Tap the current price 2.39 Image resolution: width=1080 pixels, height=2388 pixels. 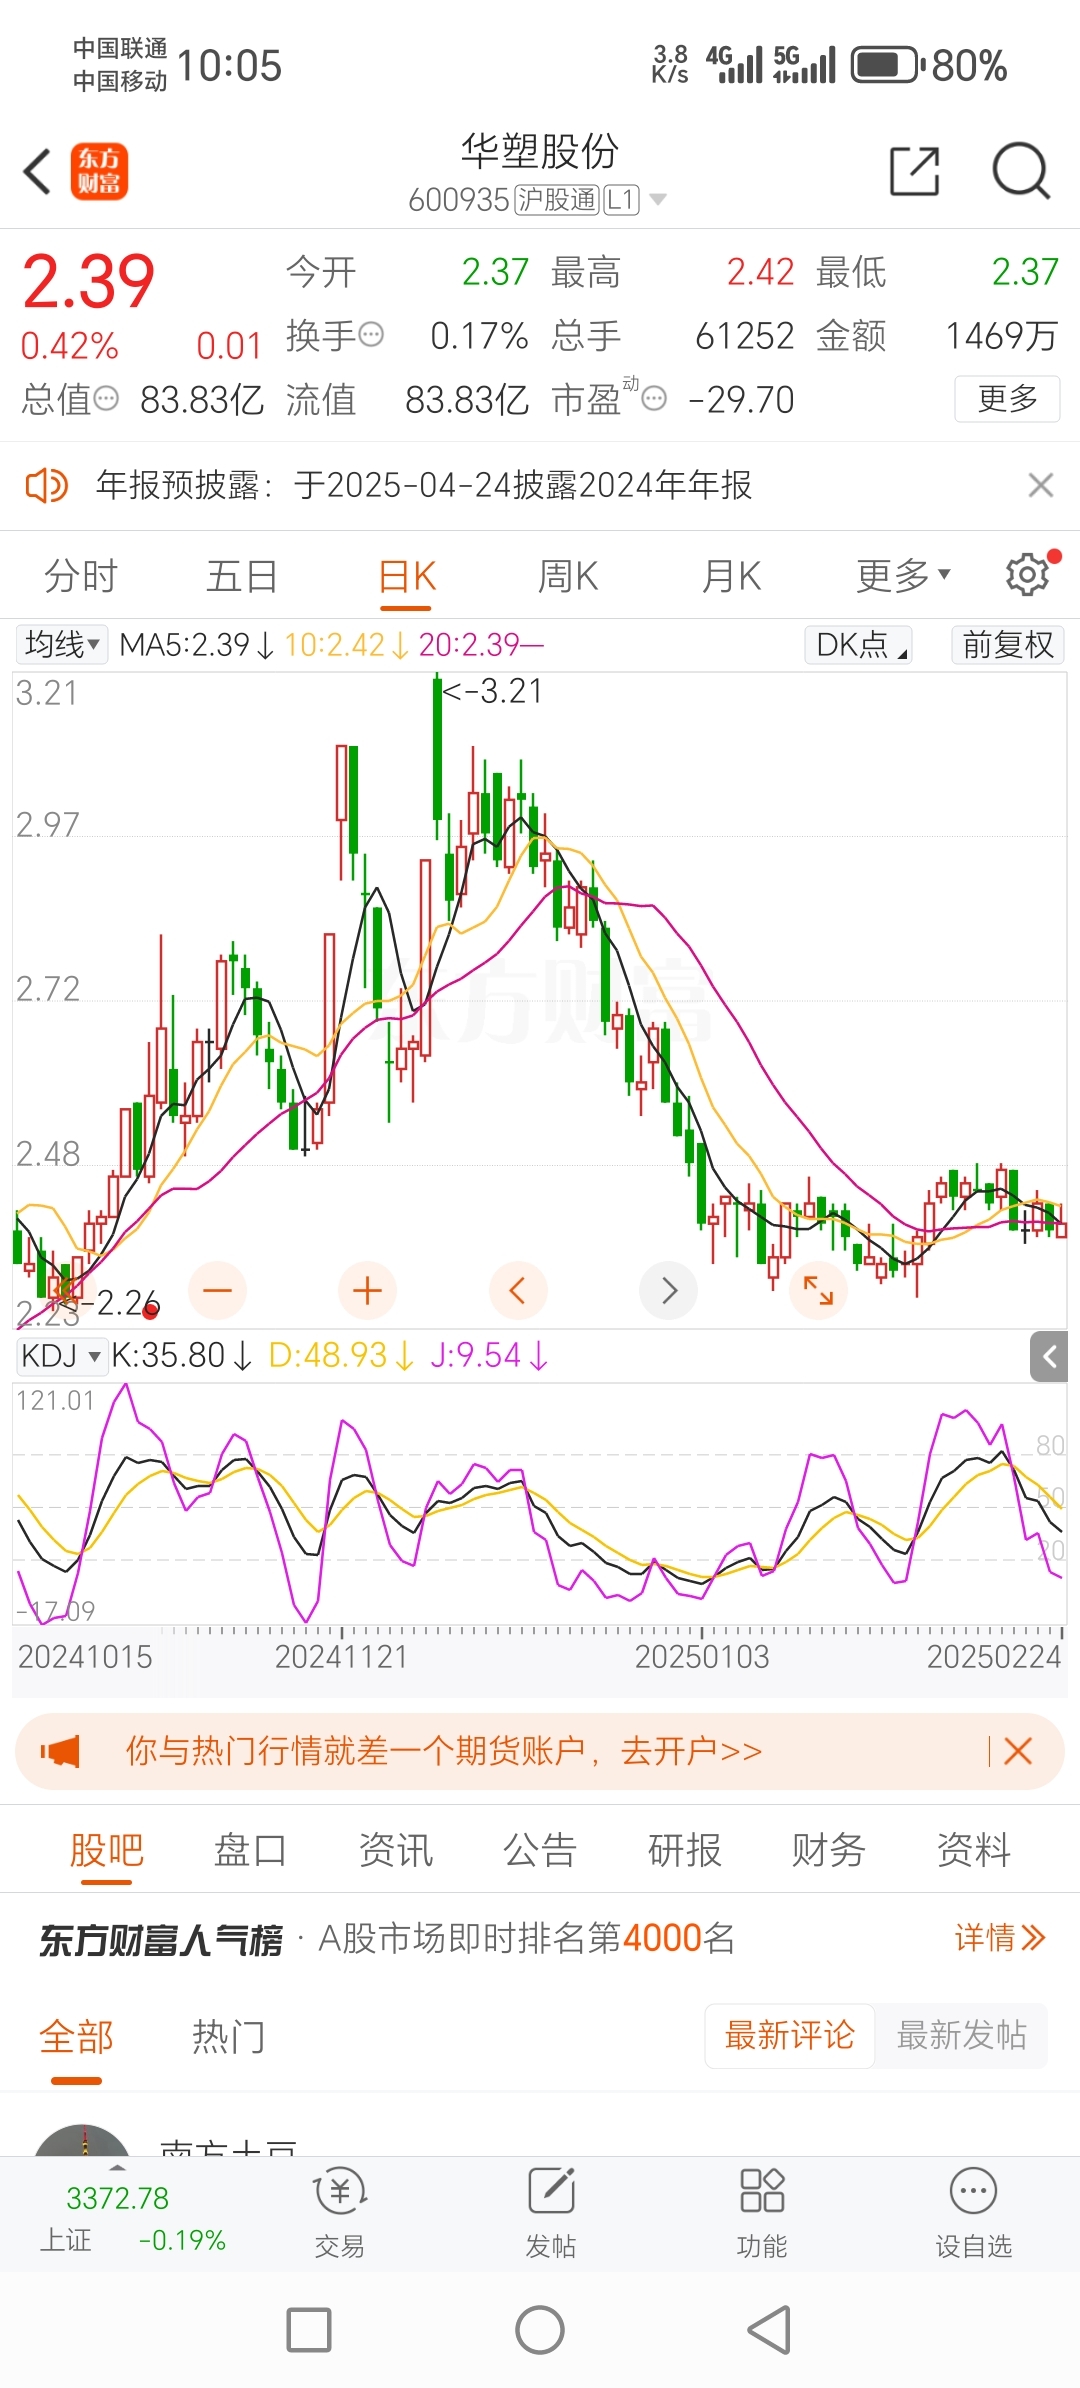click(x=89, y=280)
